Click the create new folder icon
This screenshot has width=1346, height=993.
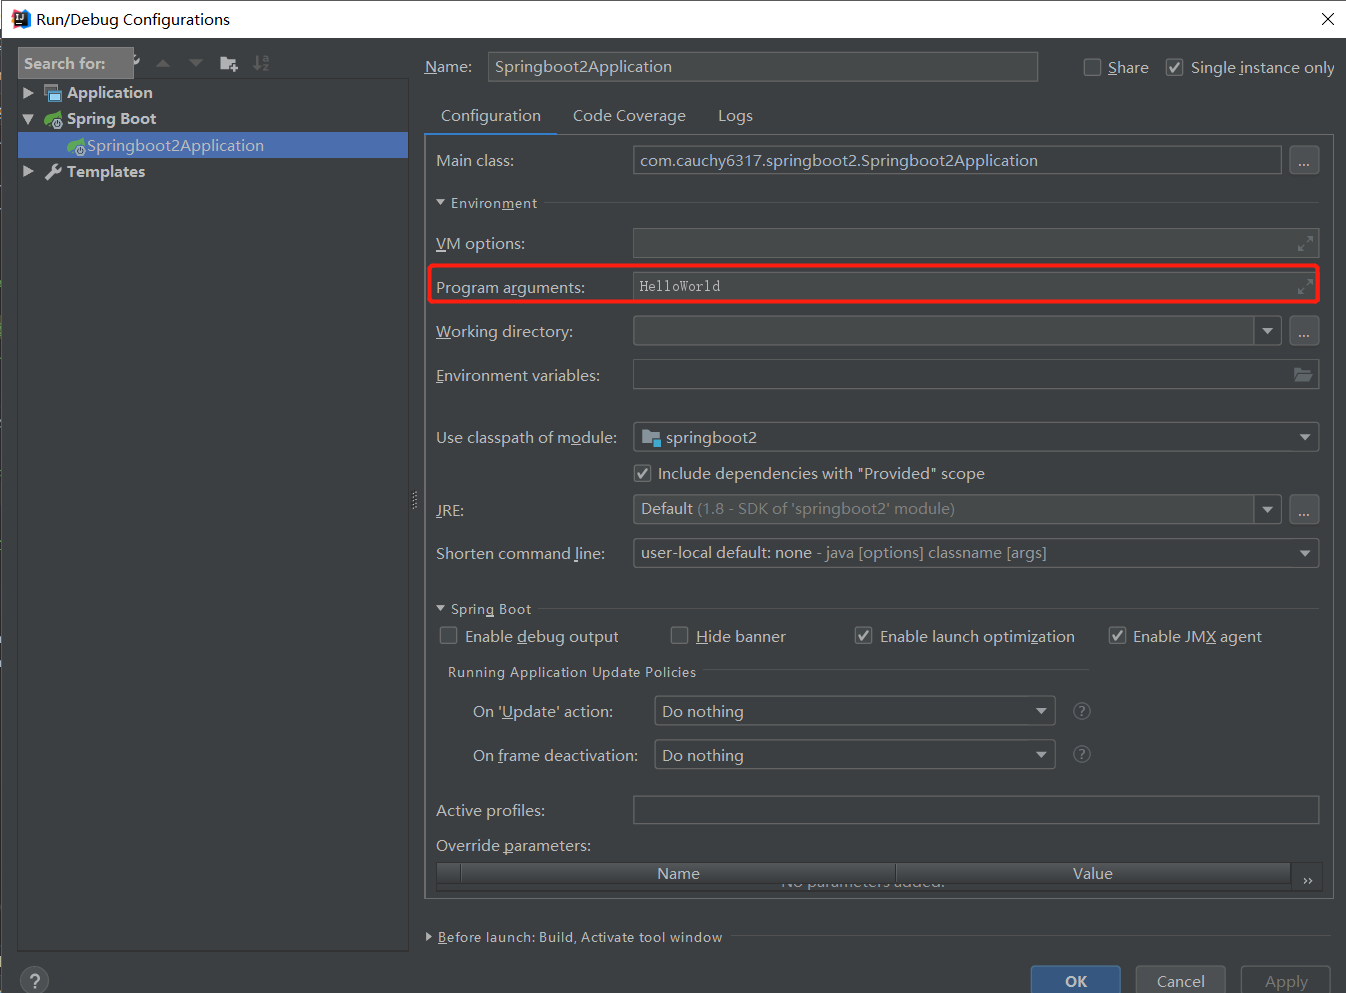pos(229,63)
